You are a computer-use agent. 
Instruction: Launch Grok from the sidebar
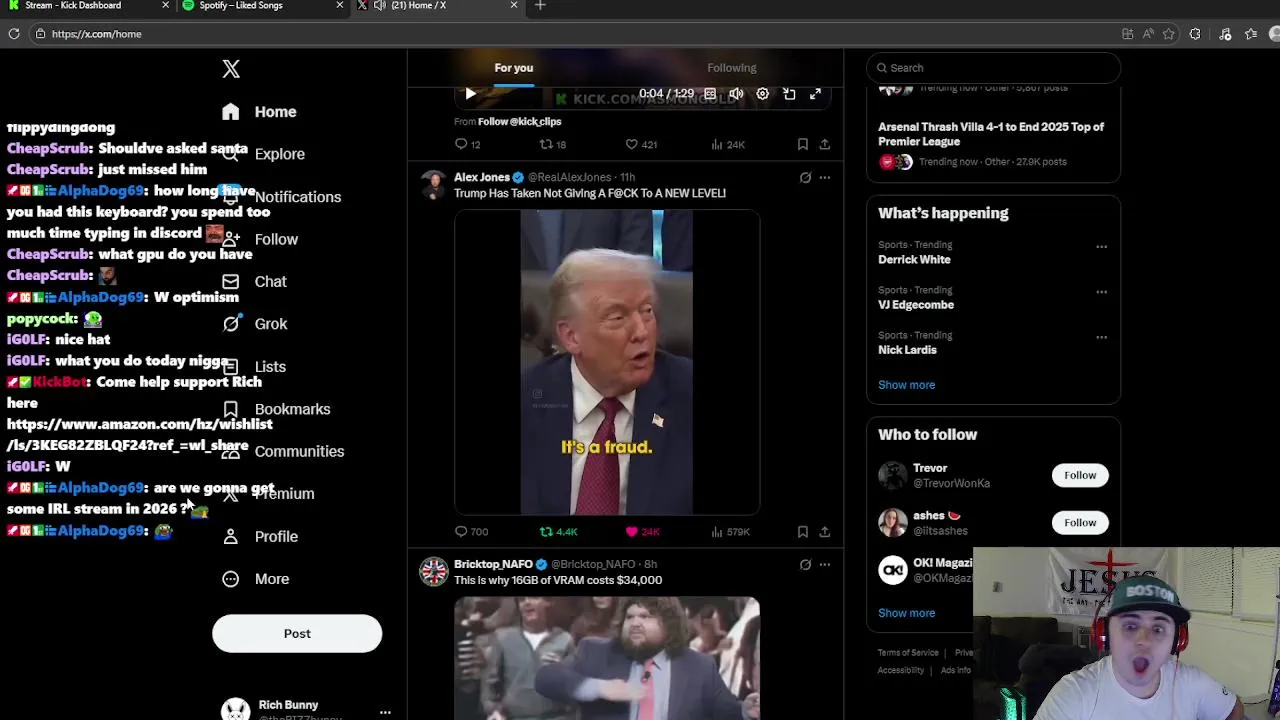(x=270, y=324)
